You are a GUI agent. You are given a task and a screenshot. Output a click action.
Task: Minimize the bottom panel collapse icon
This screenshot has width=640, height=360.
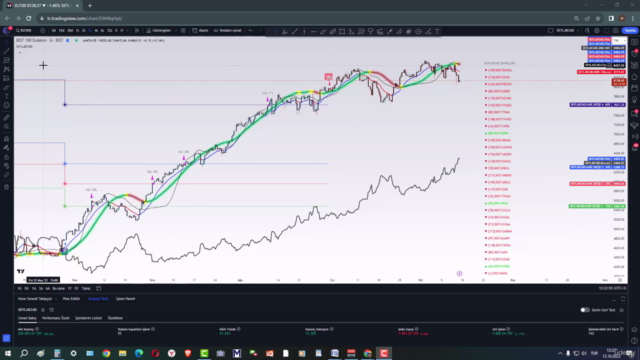point(614,299)
